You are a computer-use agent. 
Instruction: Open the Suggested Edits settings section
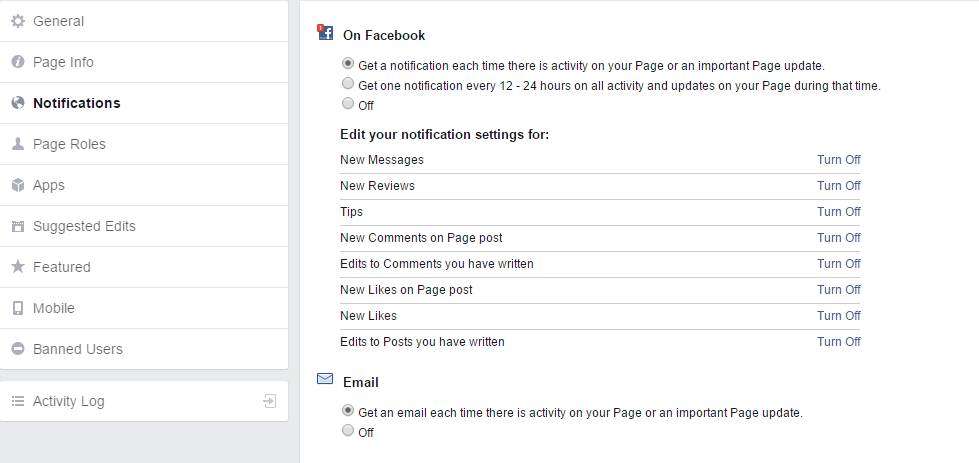84,226
